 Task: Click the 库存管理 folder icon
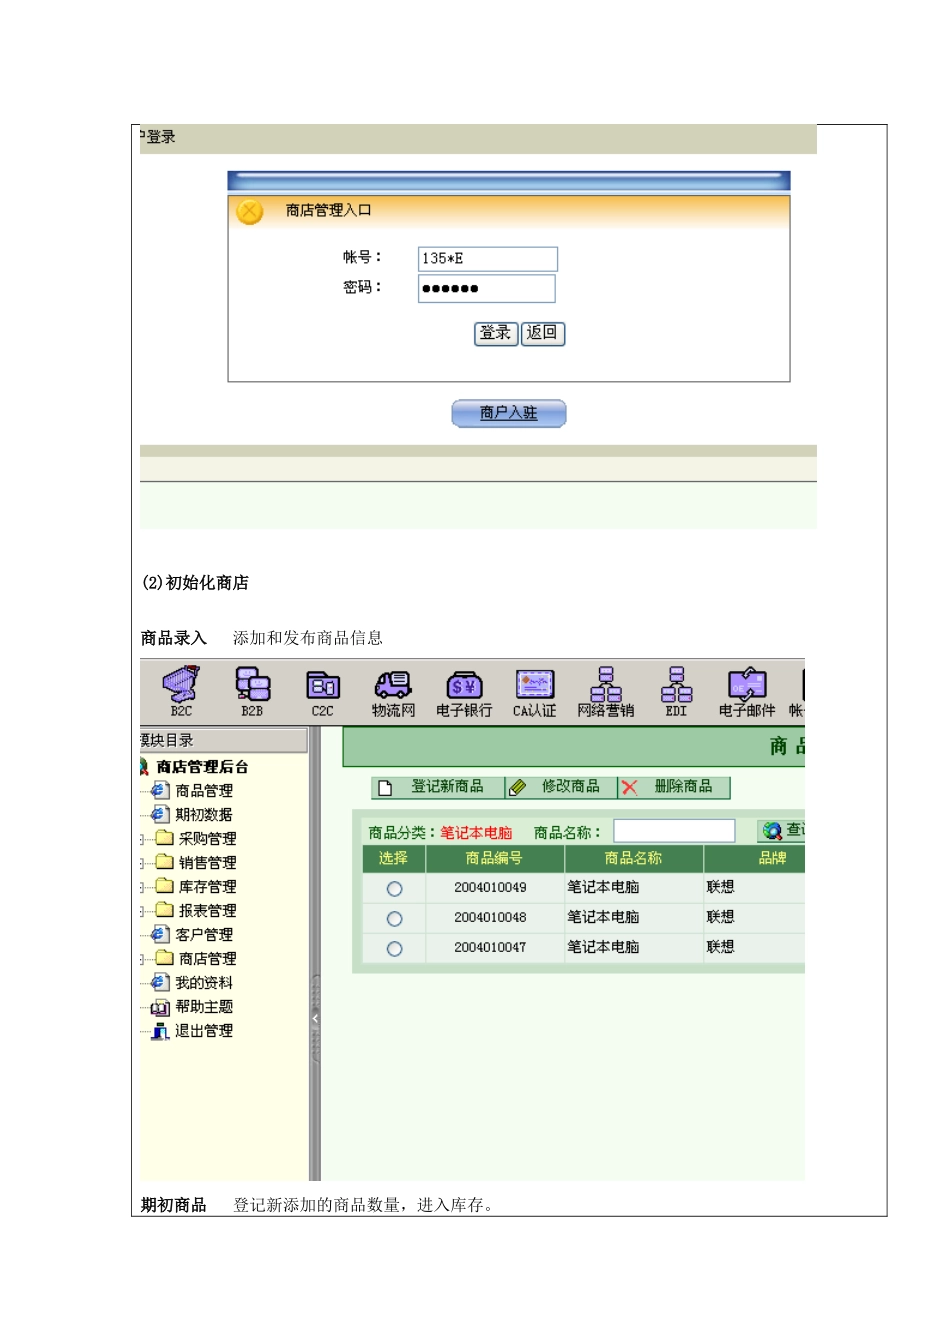pos(165,886)
